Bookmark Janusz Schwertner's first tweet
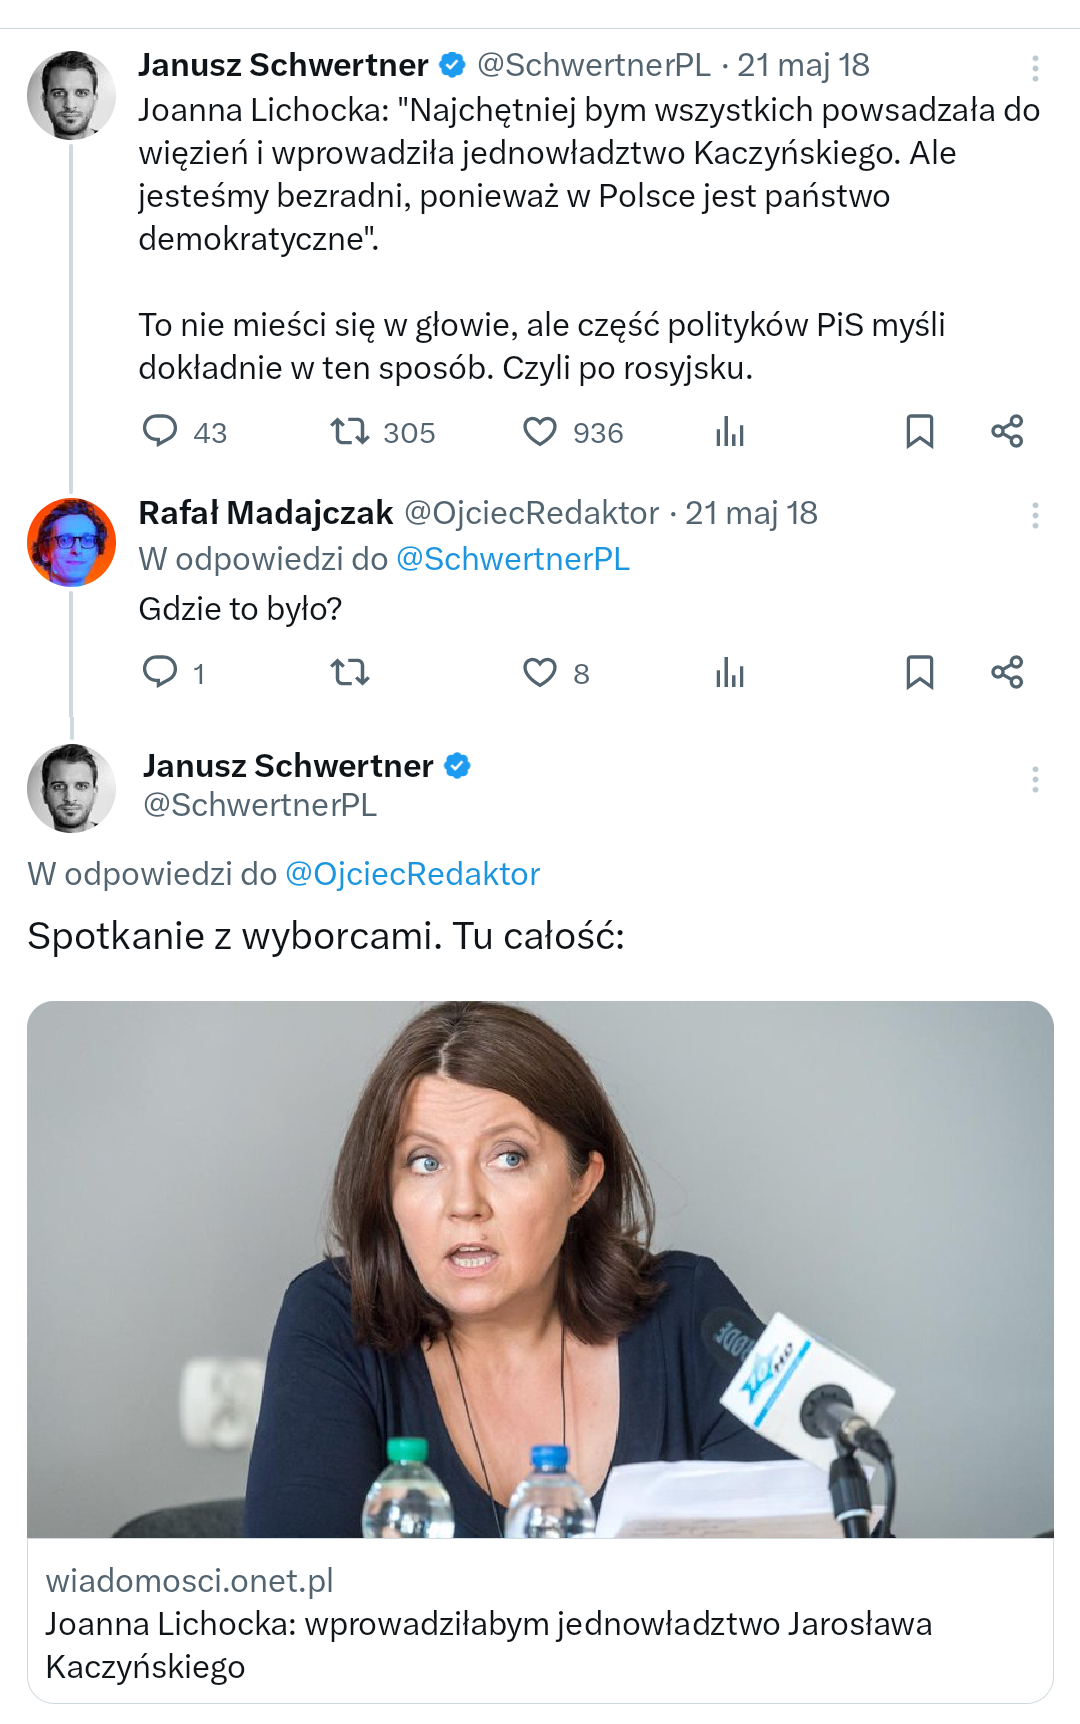 pyautogui.click(x=919, y=431)
